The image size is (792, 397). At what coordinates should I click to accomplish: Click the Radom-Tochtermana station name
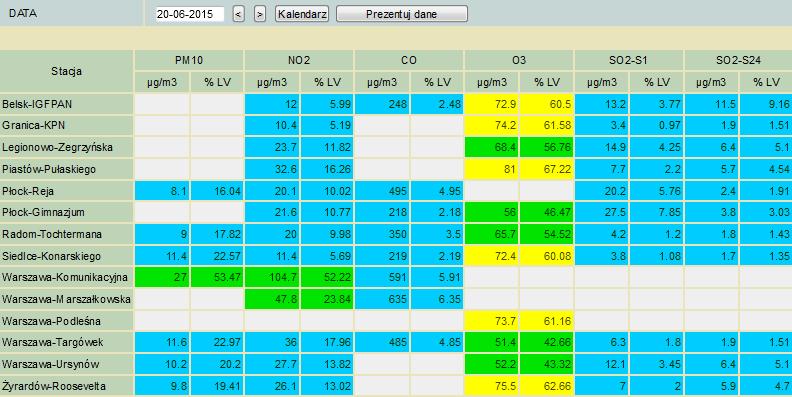(x=52, y=234)
